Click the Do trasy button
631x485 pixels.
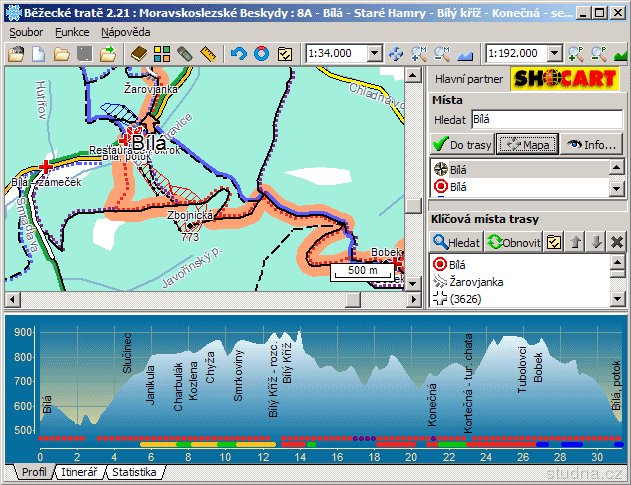[462, 145]
